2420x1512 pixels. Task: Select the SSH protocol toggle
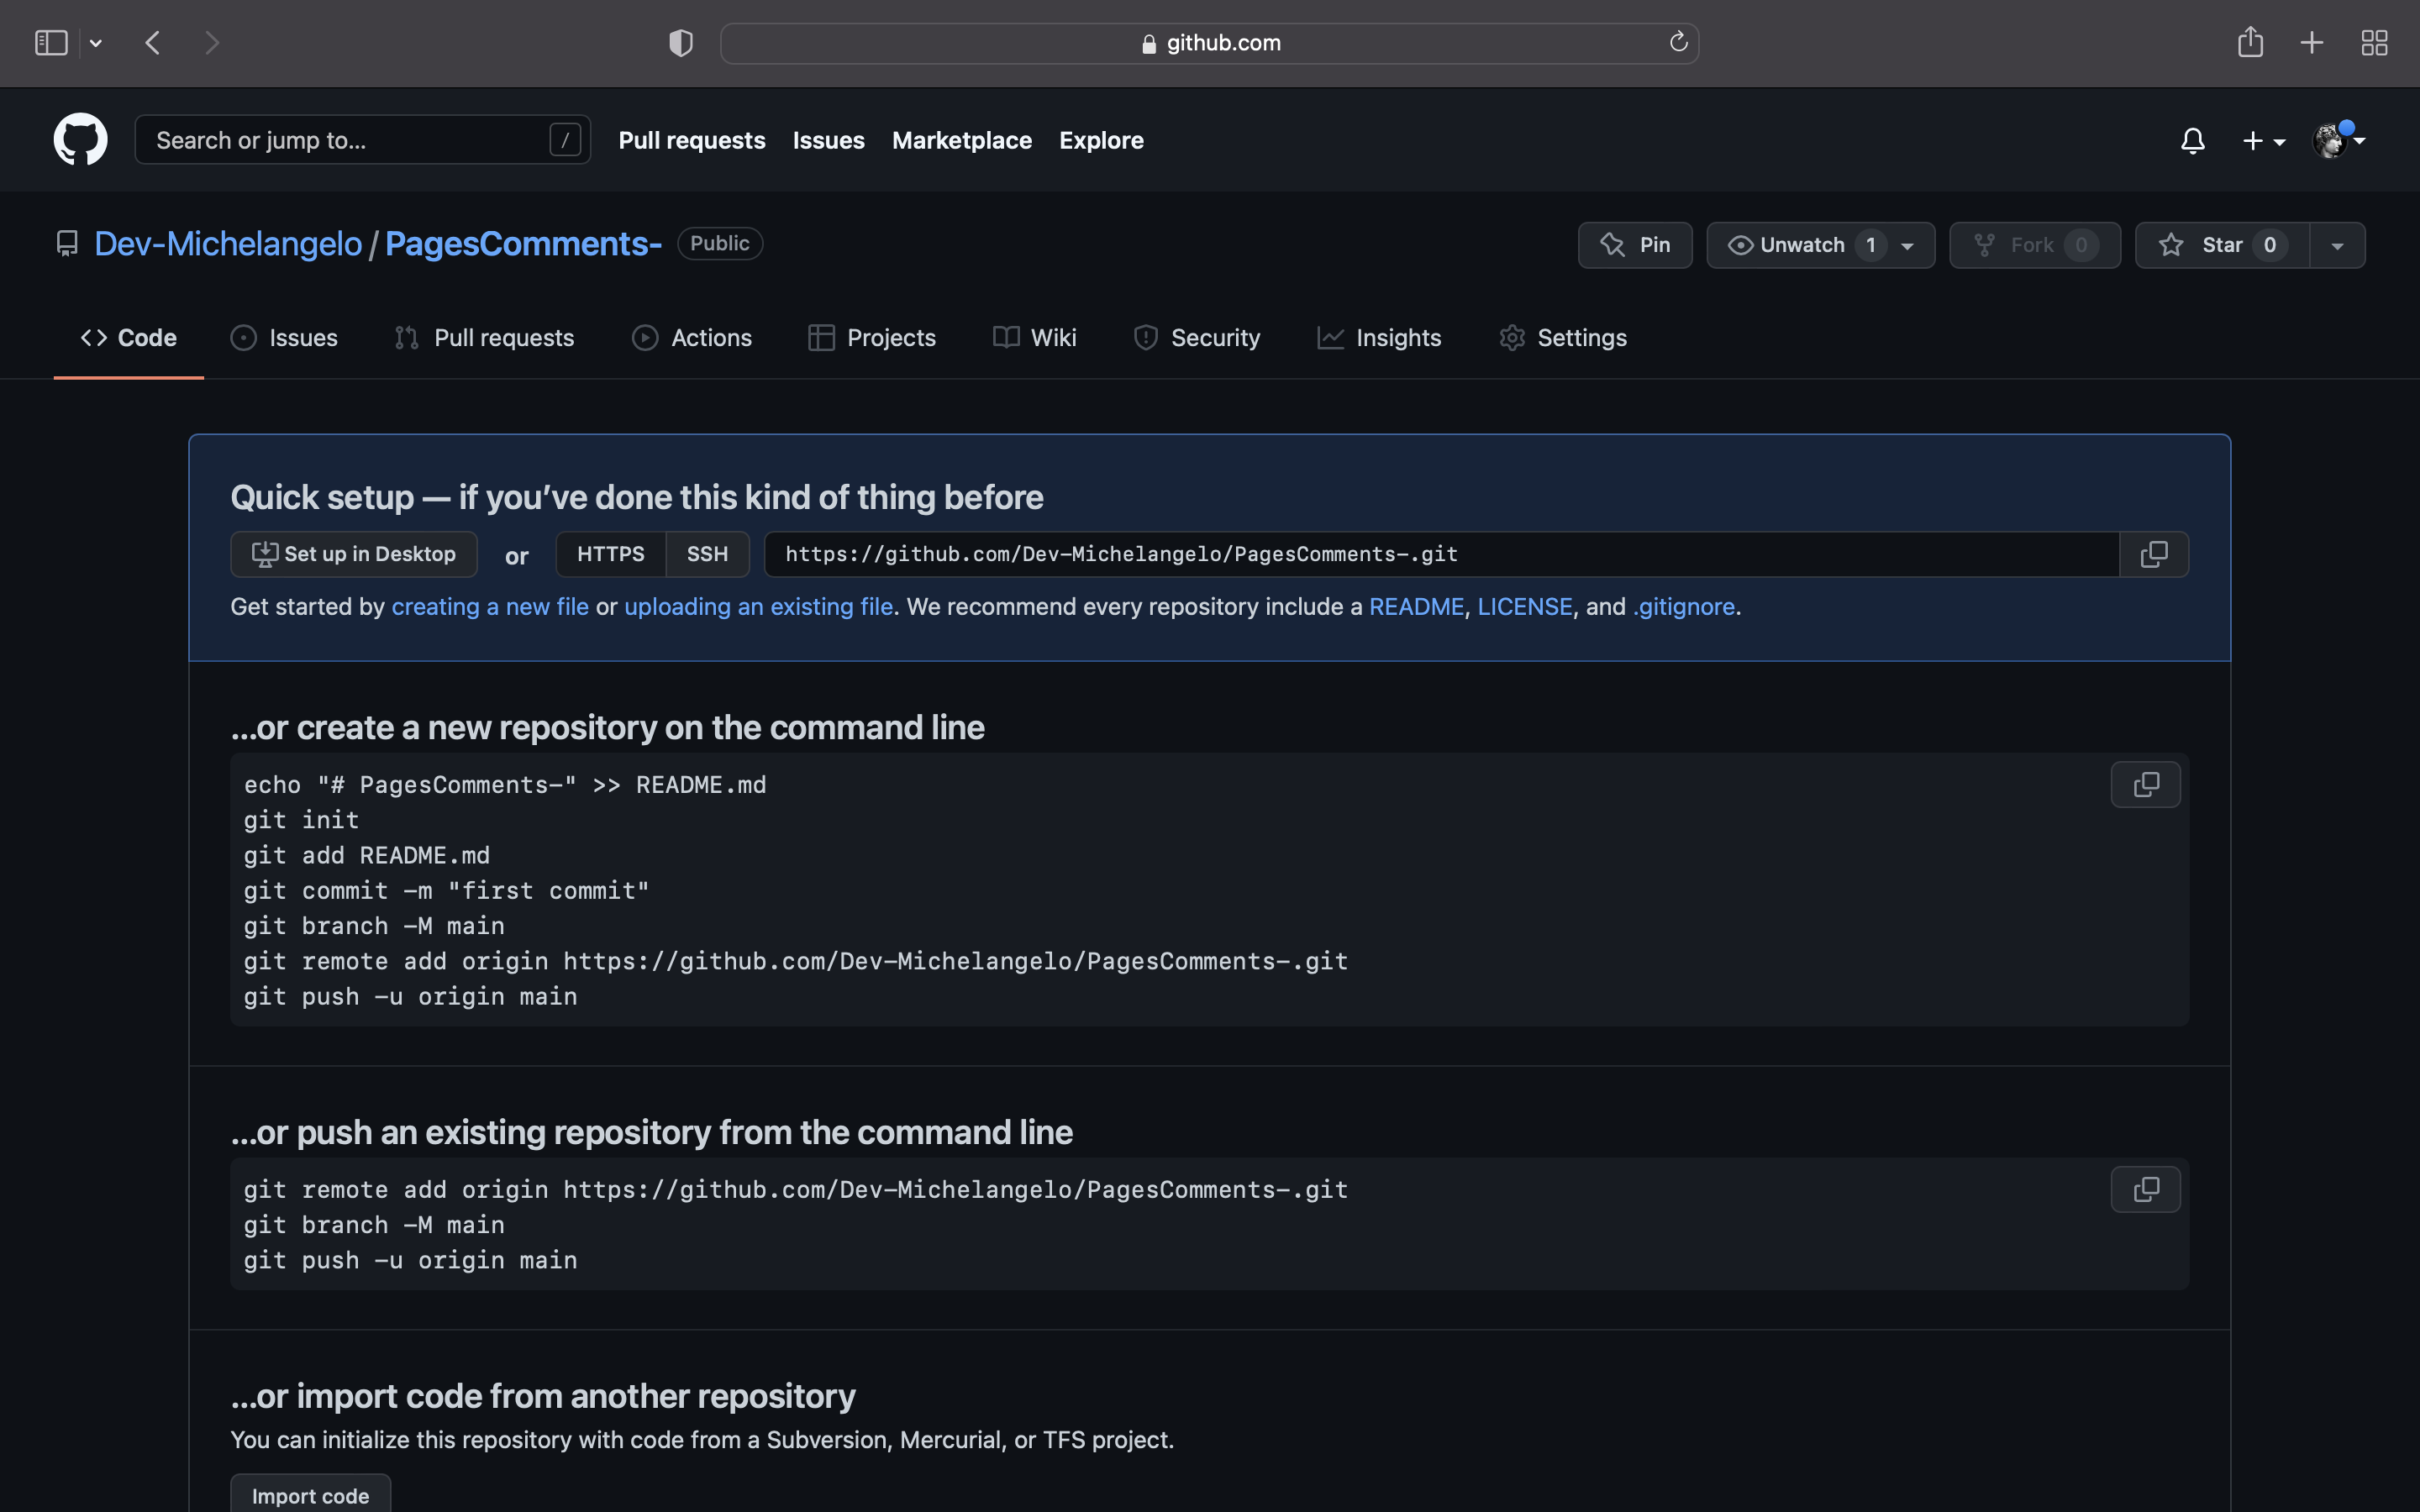click(x=707, y=554)
